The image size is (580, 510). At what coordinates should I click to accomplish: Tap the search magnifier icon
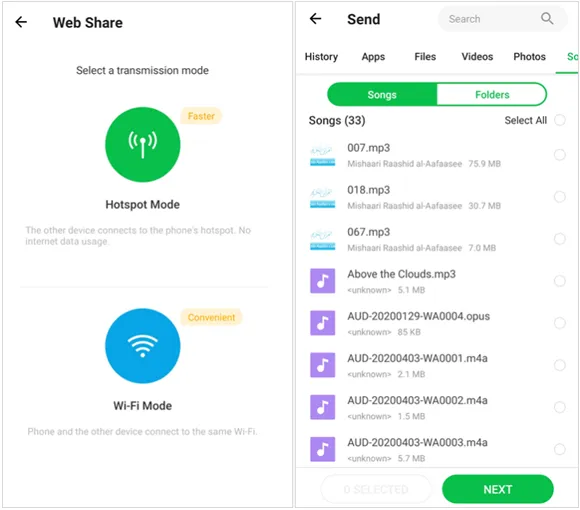(547, 18)
